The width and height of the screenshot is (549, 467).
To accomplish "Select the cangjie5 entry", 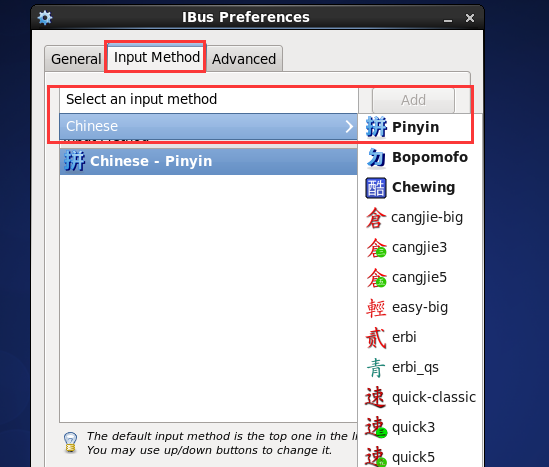I will tap(419, 278).
